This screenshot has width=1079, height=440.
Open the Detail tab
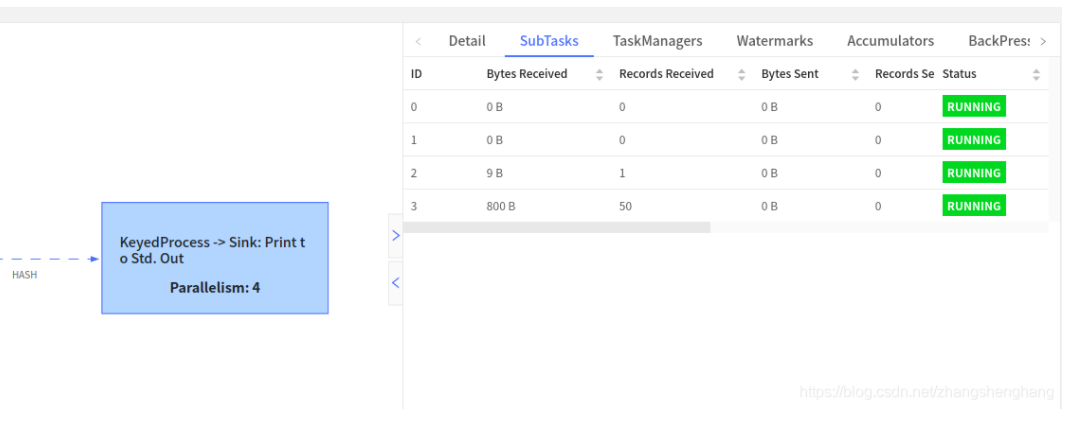467,41
